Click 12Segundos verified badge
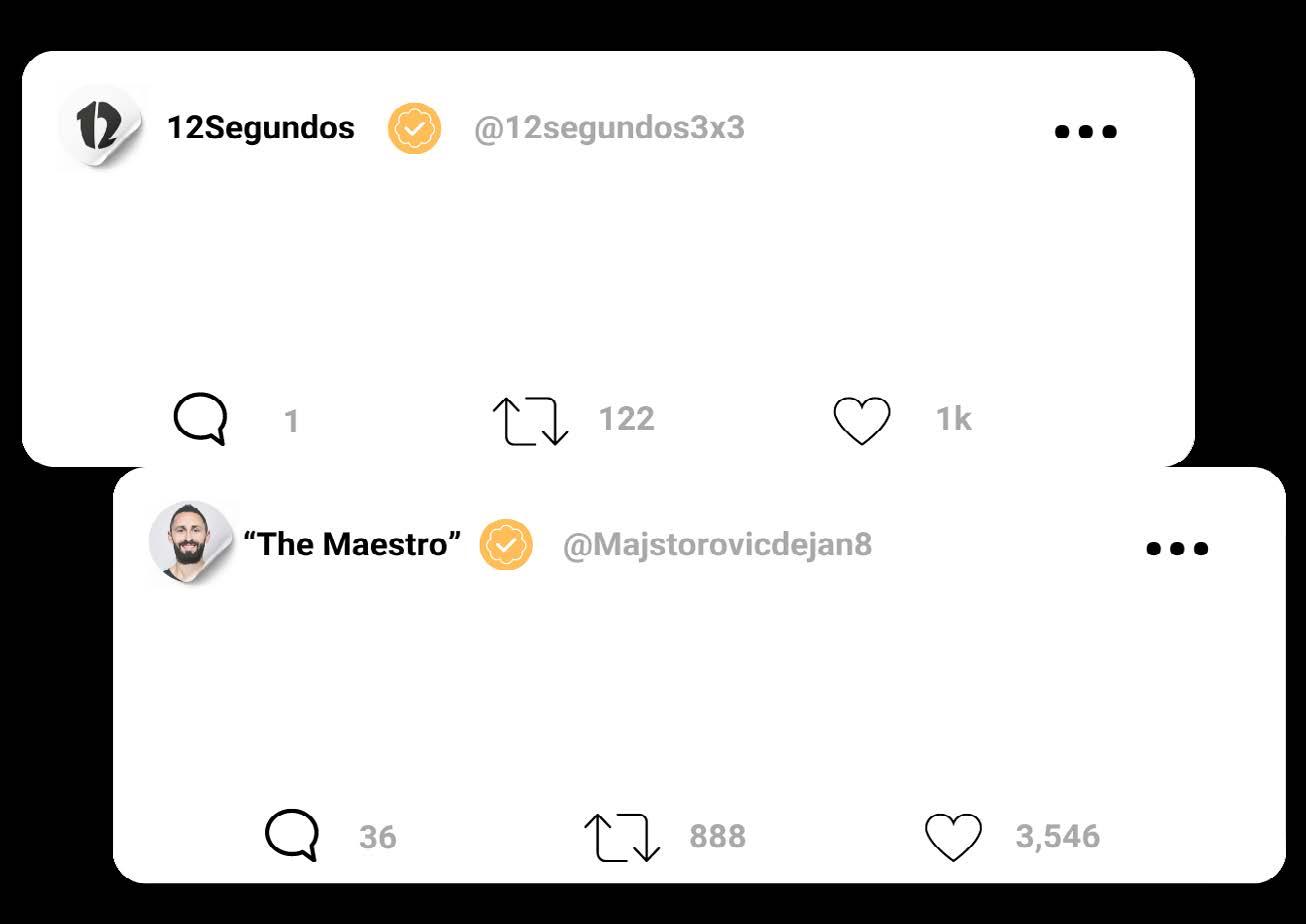The height and width of the screenshot is (924, 1306). [414, 129]
